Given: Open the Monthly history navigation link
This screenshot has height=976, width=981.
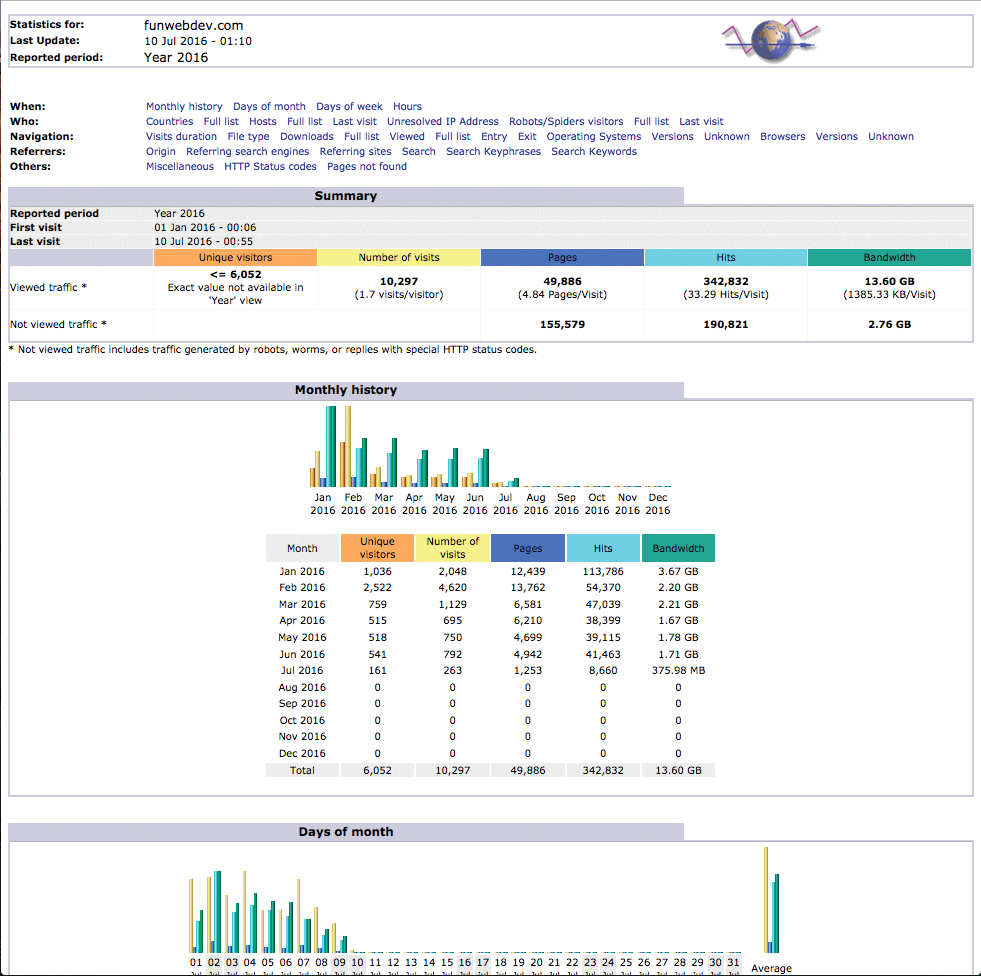Looking at the screenshot, I should click(x=184, y=107).
